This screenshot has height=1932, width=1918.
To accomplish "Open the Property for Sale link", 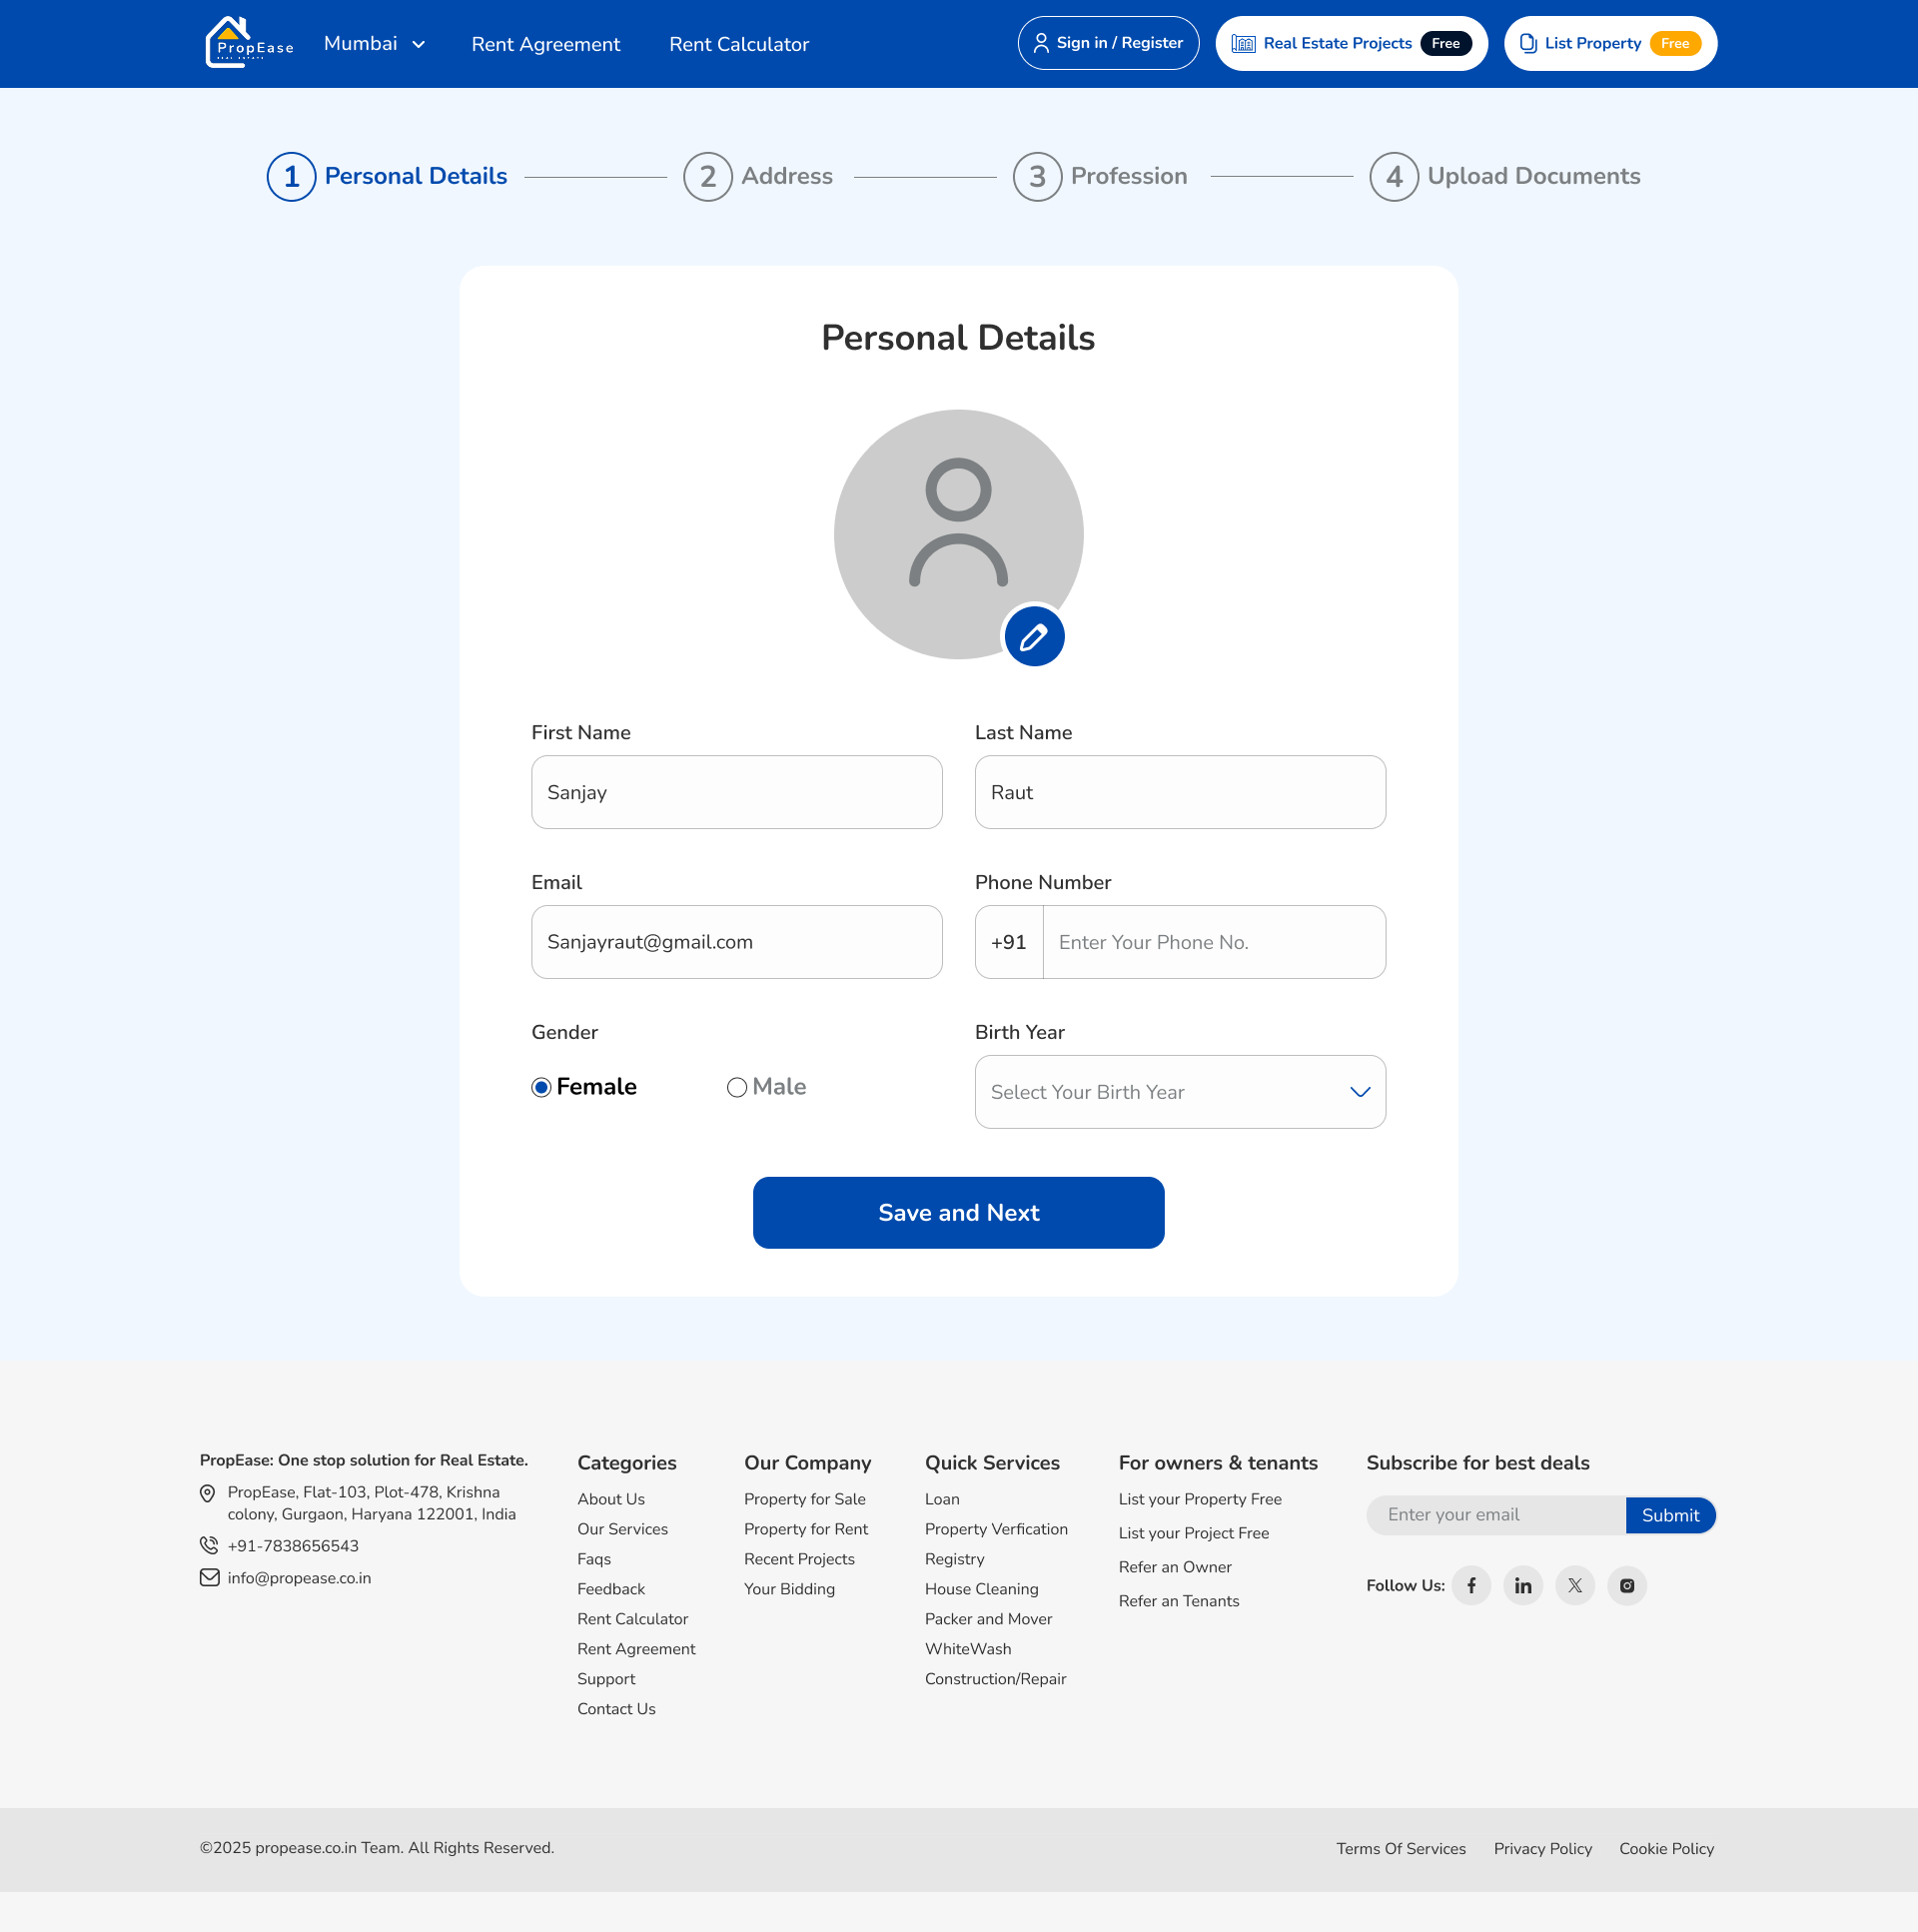I will point(805,1499).
